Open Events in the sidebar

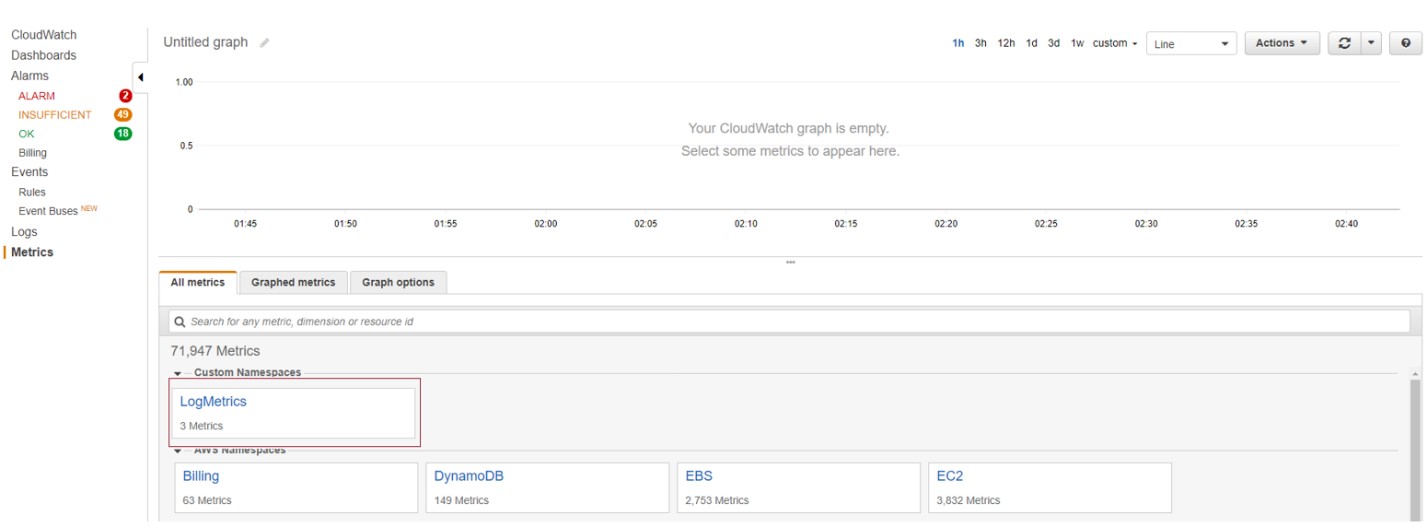[x=30, y=172]
